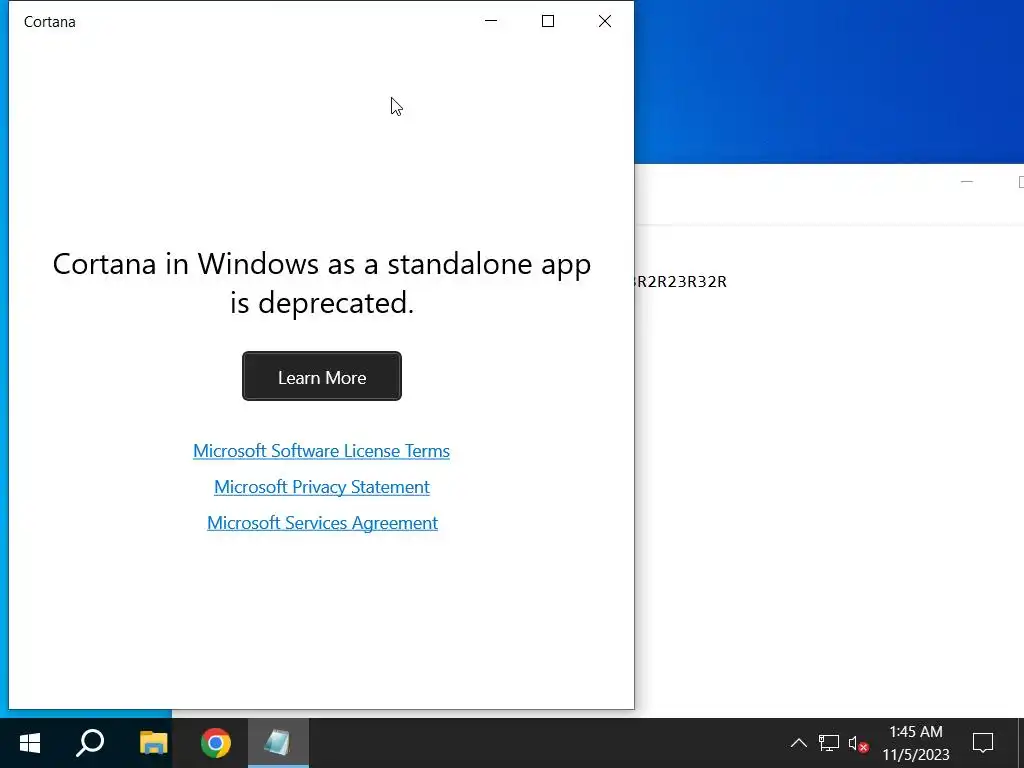Click the deprecated message heading
This screenshot has height=768, width=1024.
pyautogui.click(x=321, y=283)
